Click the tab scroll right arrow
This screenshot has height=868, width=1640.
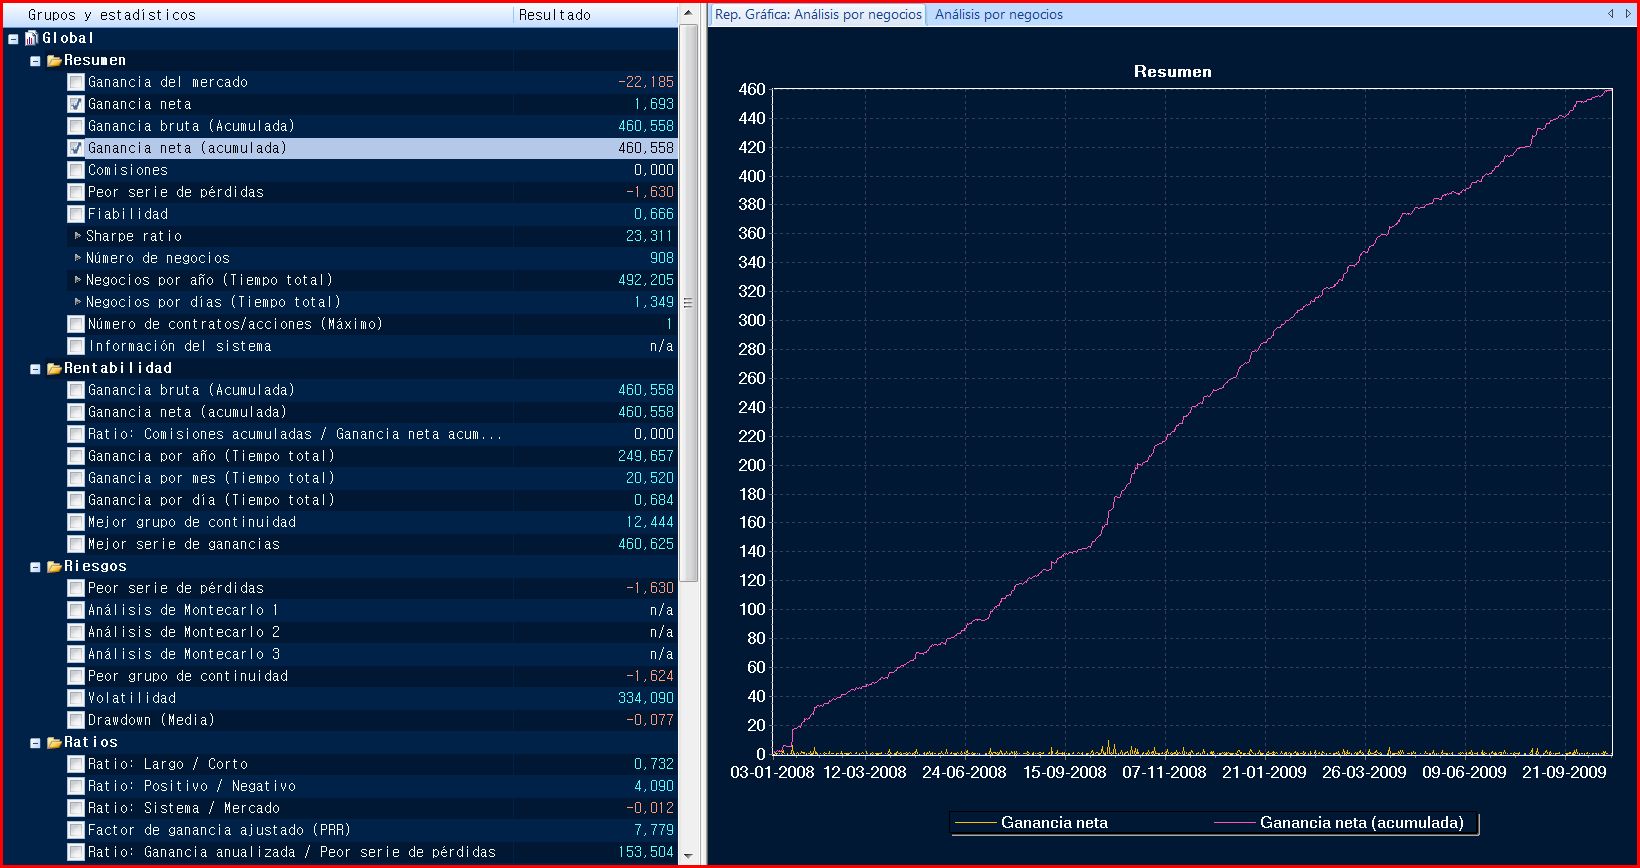(1626, 14)
